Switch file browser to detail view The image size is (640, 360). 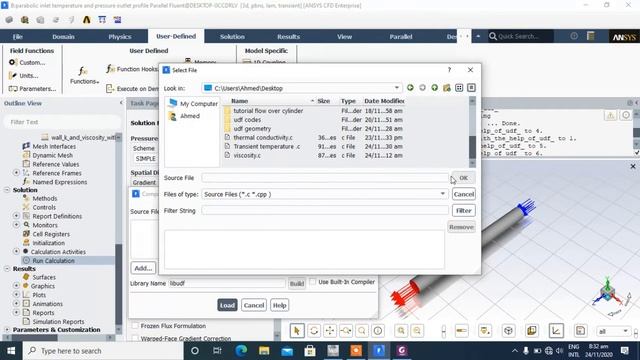pyautogui.click(x=471, y=88)
